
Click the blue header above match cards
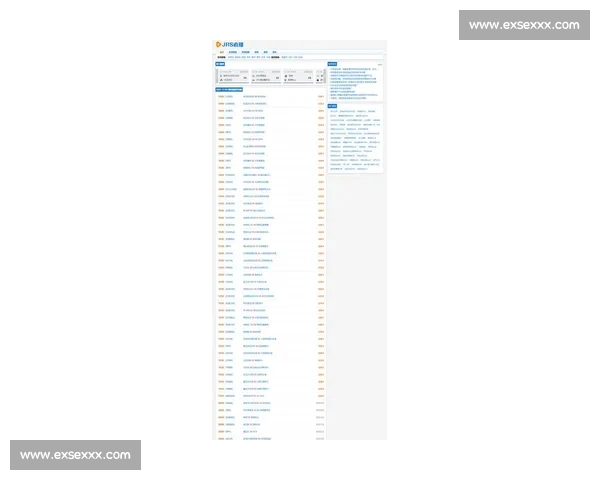coord(221,65)
